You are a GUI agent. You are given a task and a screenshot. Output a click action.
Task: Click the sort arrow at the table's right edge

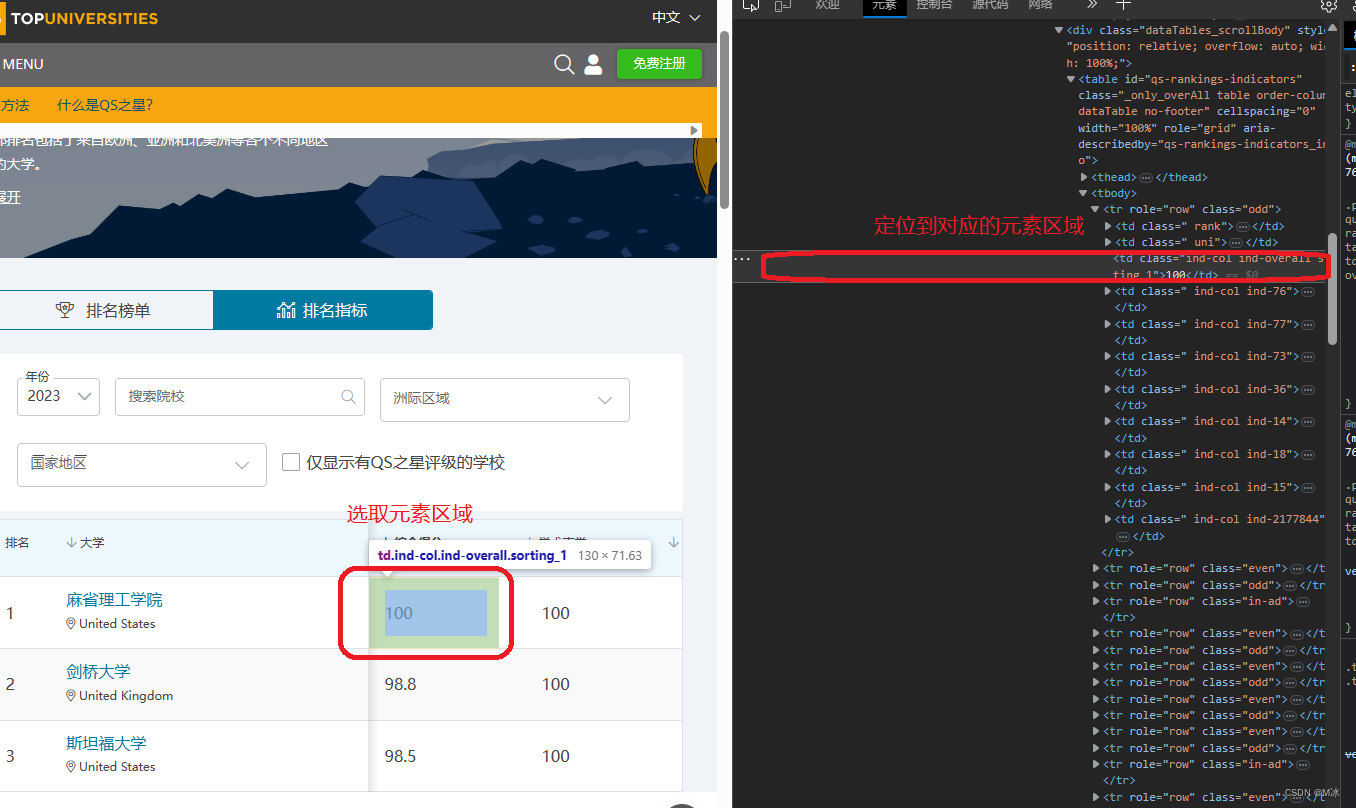click(x=674, y=543)
